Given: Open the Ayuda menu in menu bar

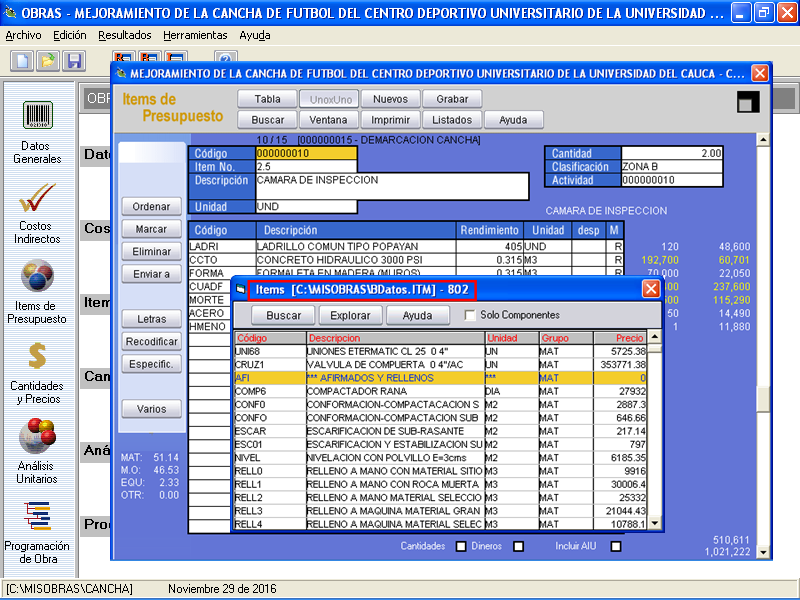Looking at the screenshot, I should tap(255, 35).
